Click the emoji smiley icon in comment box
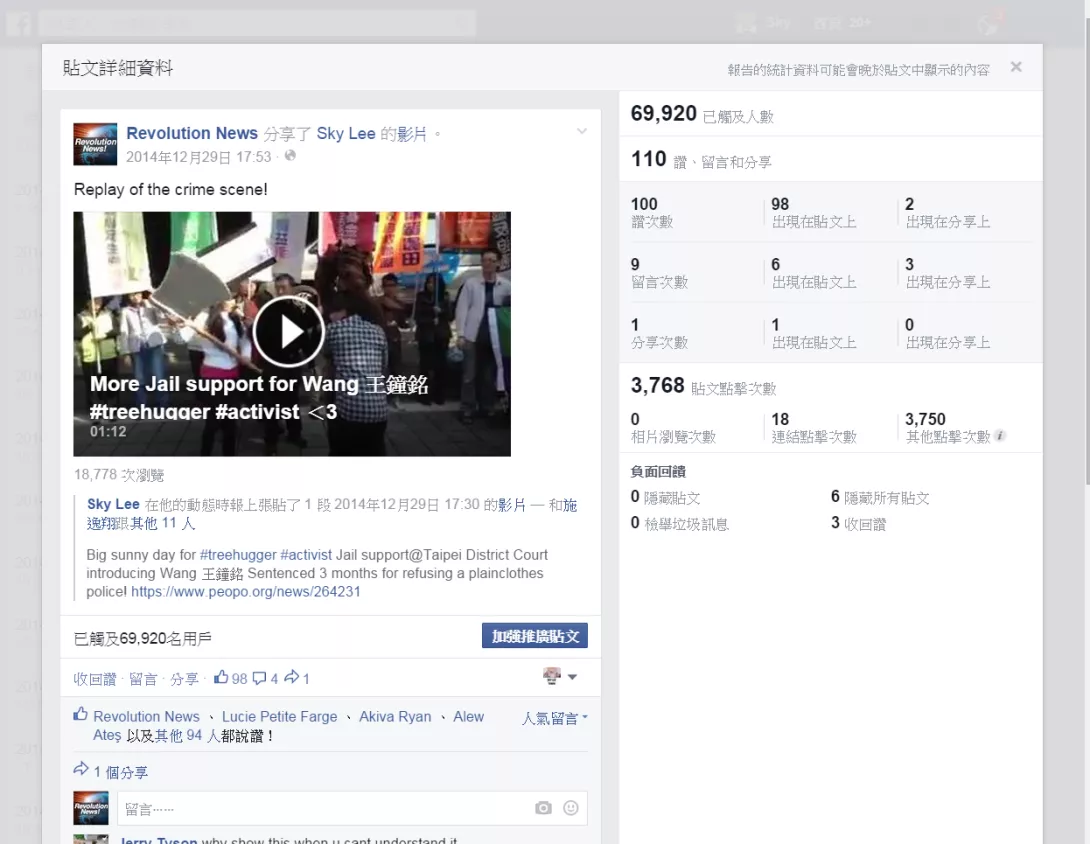This screenshot has height=844, width=1090. click(571, 808)
